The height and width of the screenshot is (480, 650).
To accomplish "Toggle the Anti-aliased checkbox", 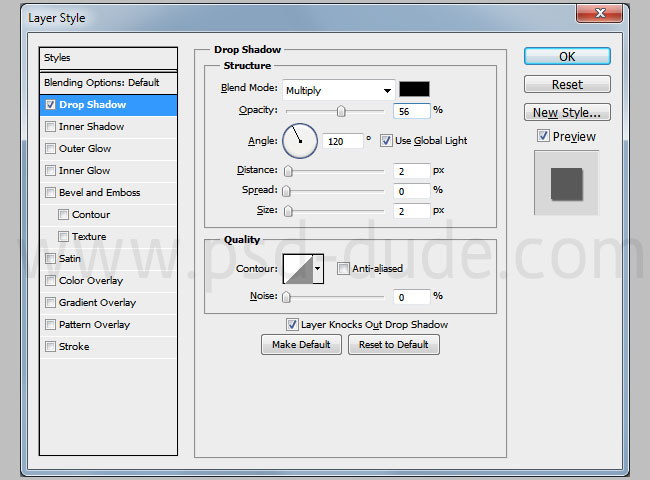I will [x=343, y=269].
